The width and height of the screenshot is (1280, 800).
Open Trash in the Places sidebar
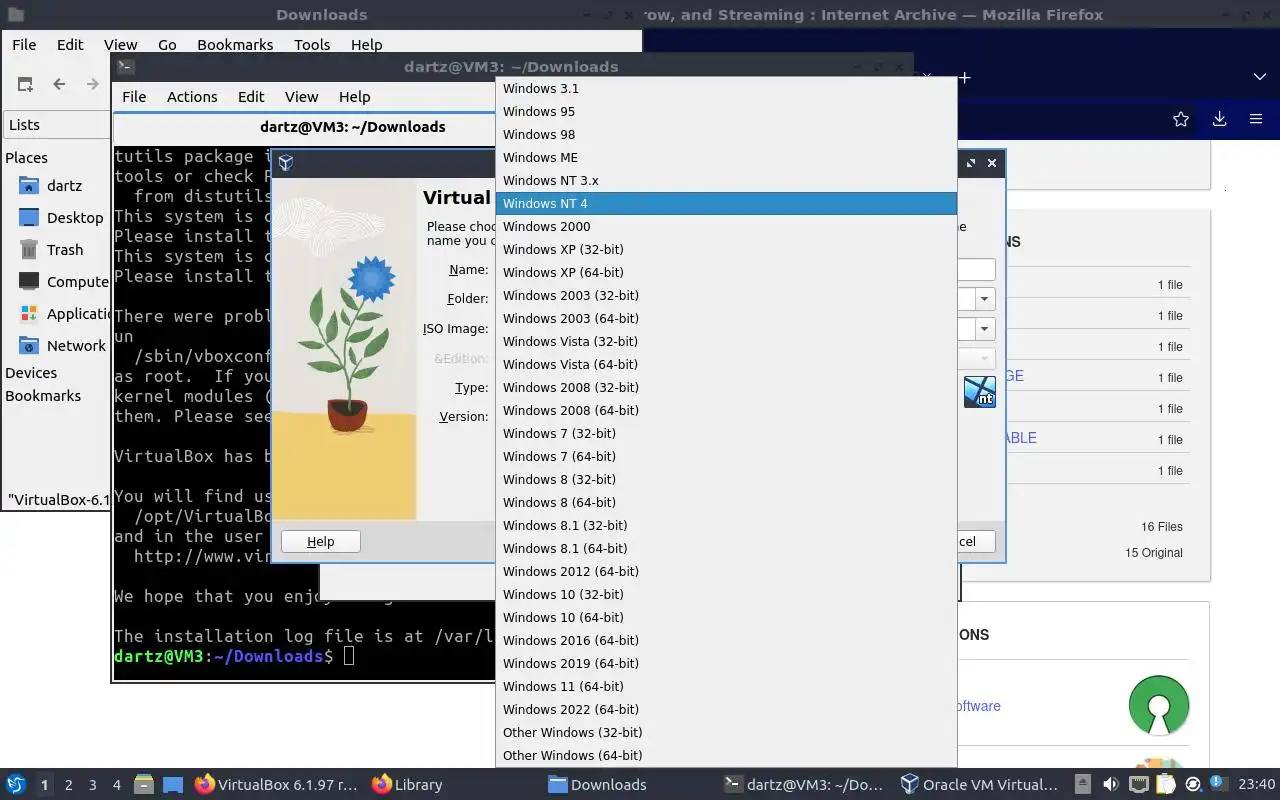click(x=65, y=249)
